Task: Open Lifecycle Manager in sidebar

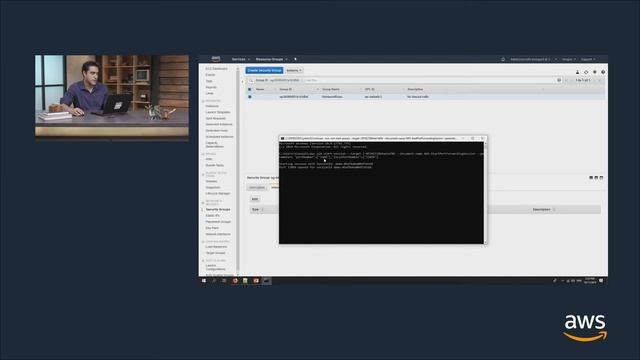Action: pos(218,193)
